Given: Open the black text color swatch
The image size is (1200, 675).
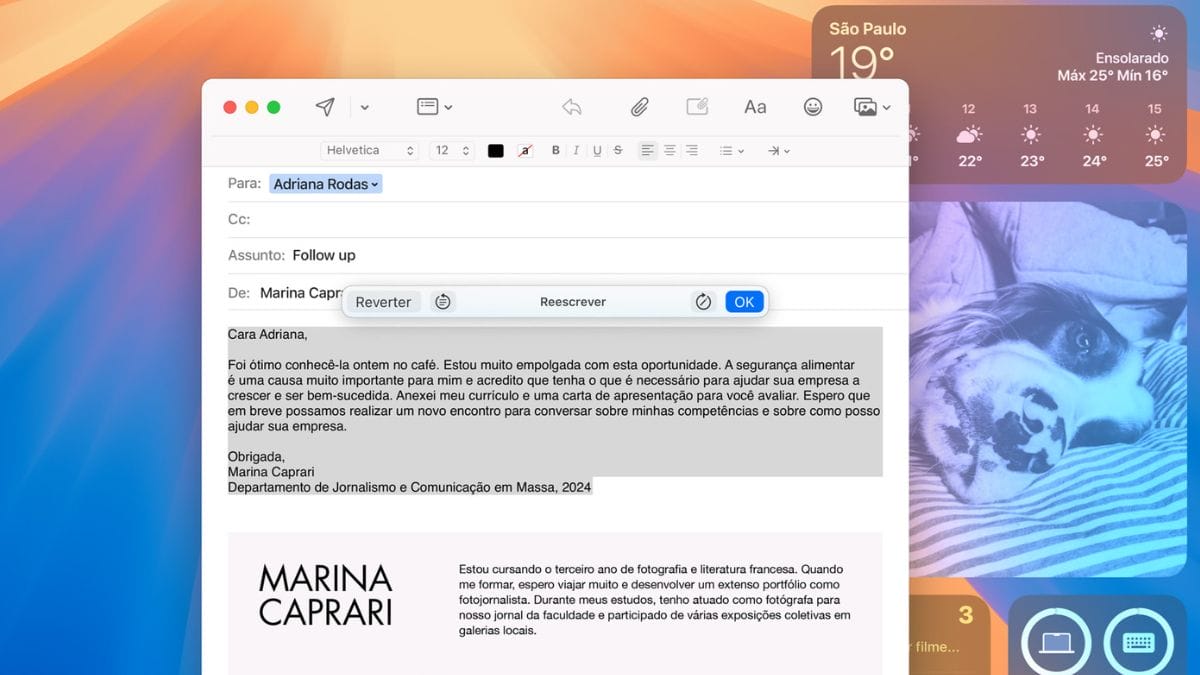Looking at the screenshot, I should [x=495, y=151].
